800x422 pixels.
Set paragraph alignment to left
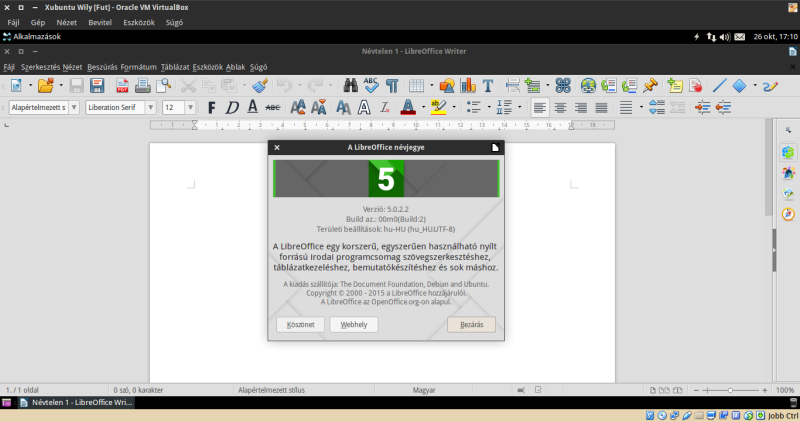(539, 107)
